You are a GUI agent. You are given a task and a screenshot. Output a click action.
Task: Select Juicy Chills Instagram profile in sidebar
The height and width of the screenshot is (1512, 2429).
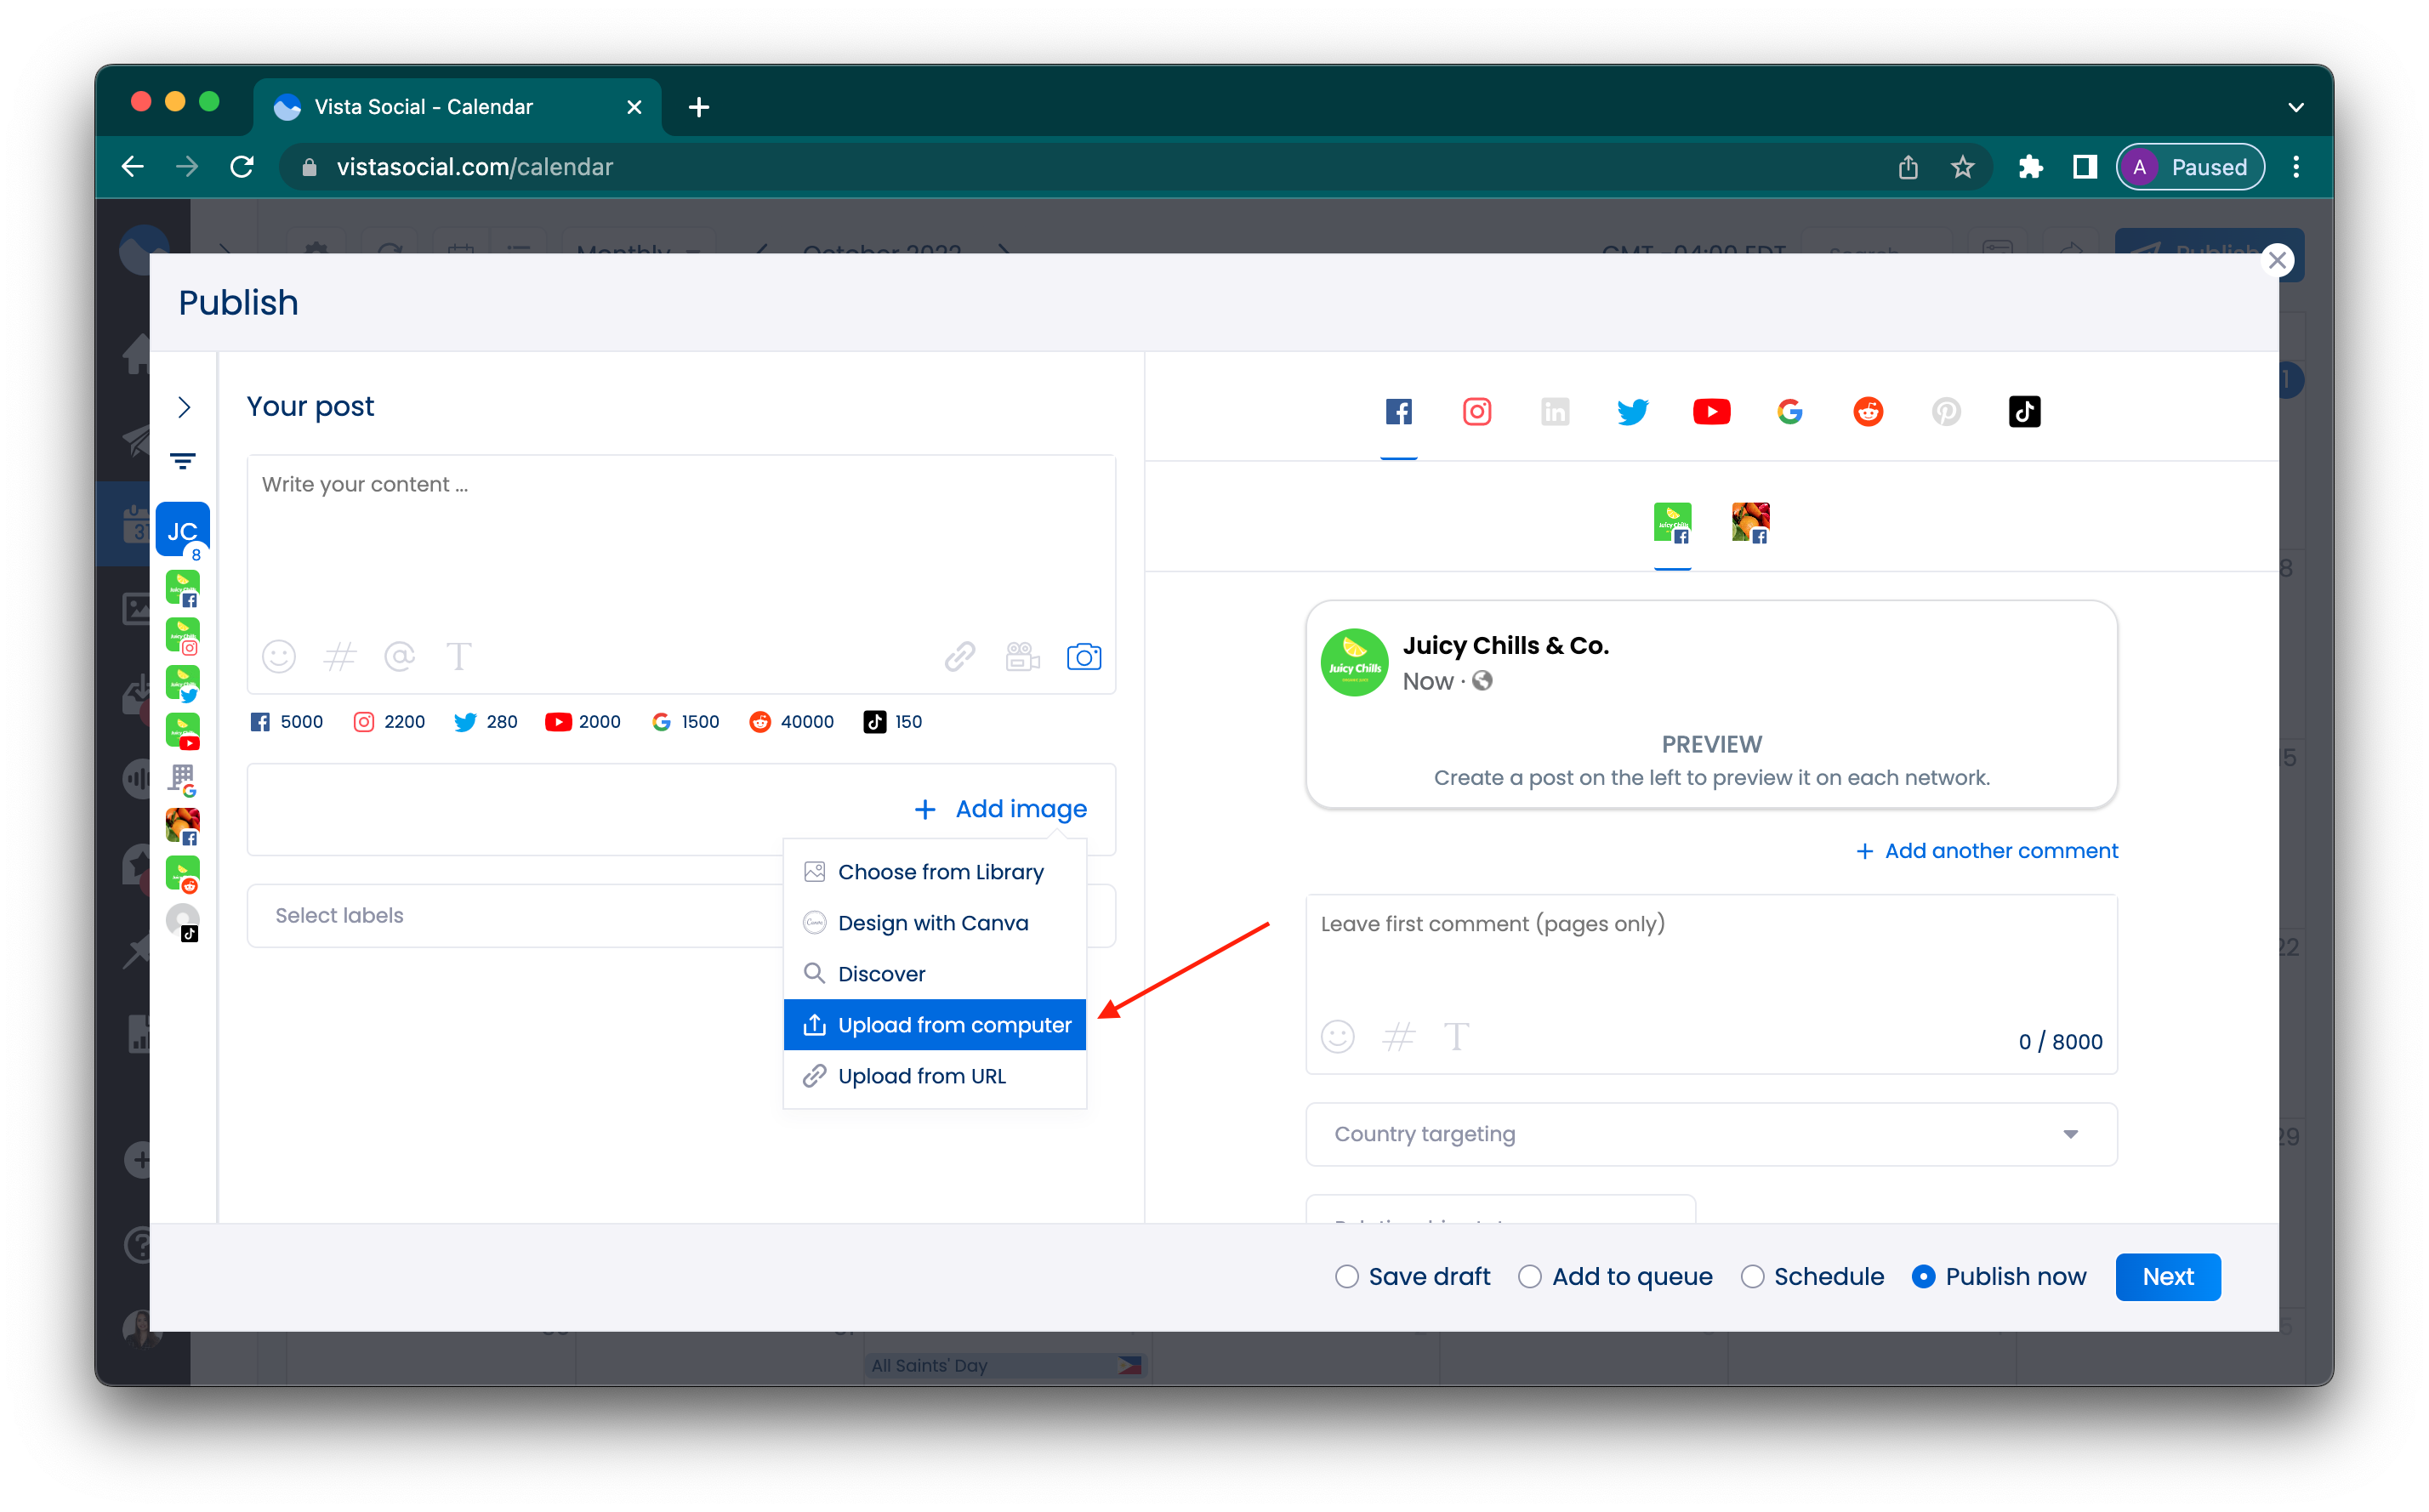pos(182,636)
